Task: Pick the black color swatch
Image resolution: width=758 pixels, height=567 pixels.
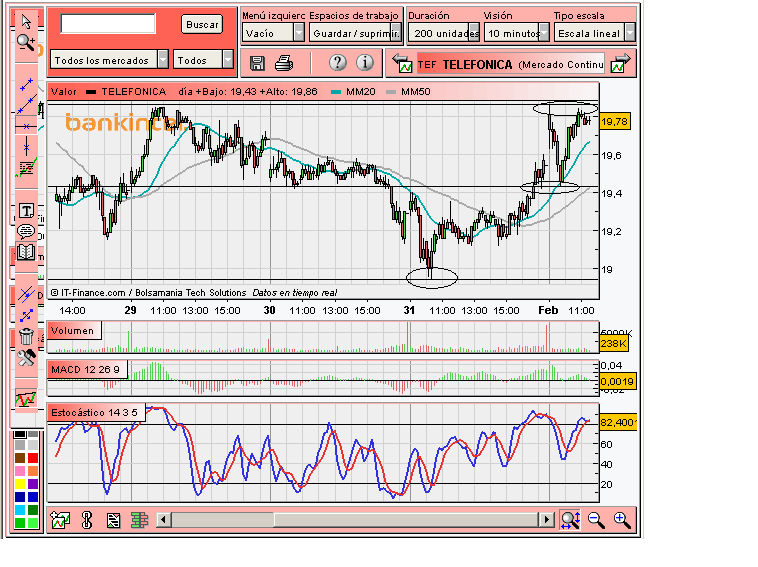Action: [20, 434]
